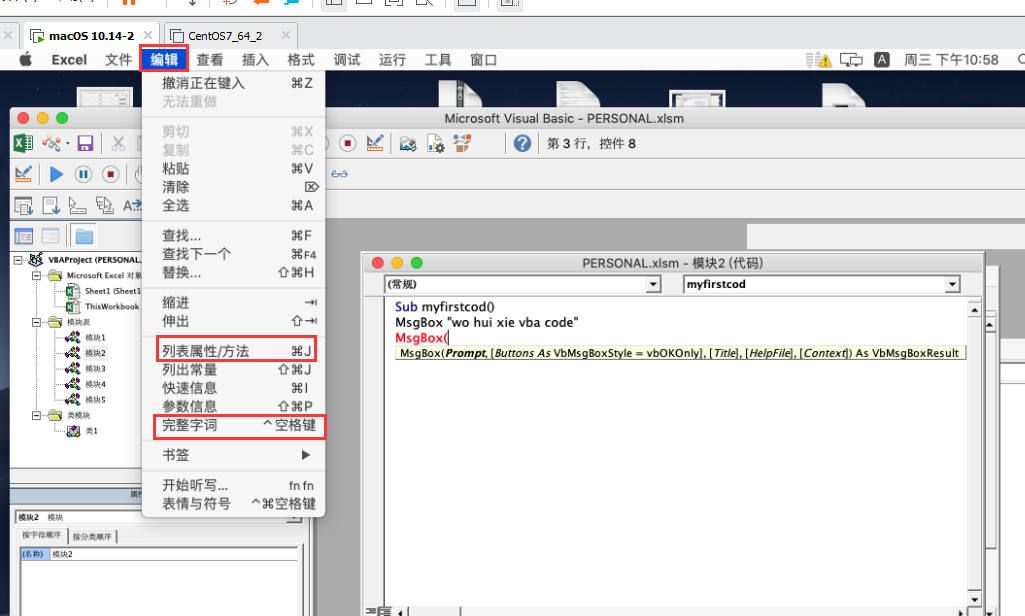Collapse the Microsoft Excel 对象 folder
The width and height of the screenshot is (1025, 616).
point(37,275)
